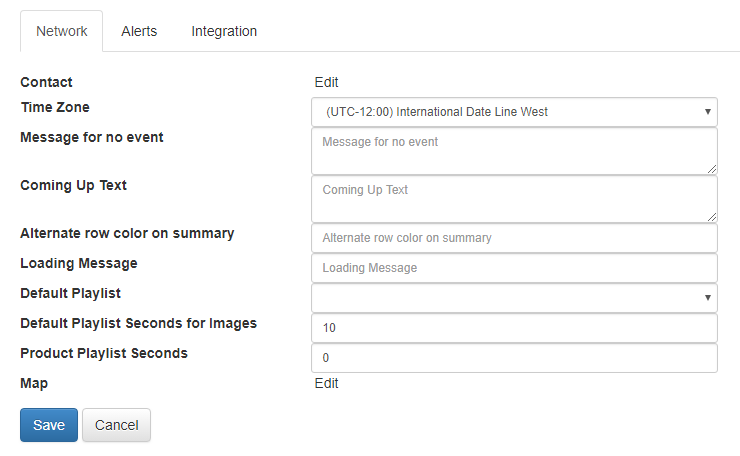740x456 pixels.
Task: Expand the Default Playlist dropdown
Action: [x=514, y=297]
